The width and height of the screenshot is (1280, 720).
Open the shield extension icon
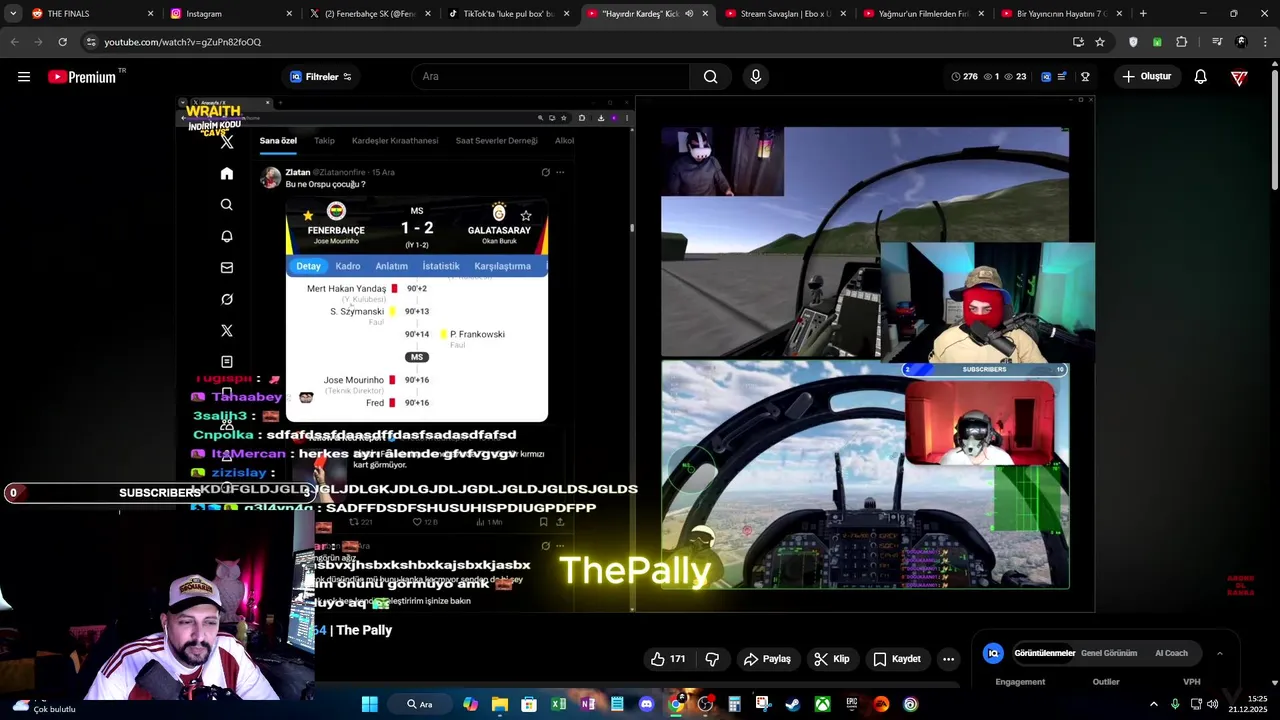click(1133, 42)
